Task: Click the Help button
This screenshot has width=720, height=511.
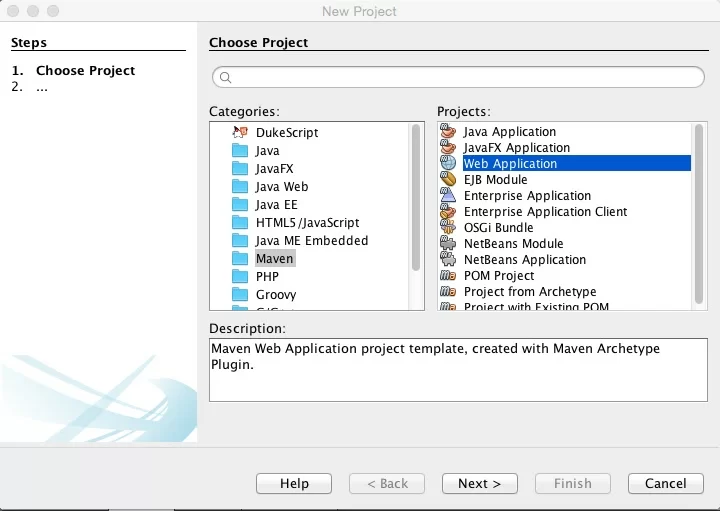Action: (294, 483)
